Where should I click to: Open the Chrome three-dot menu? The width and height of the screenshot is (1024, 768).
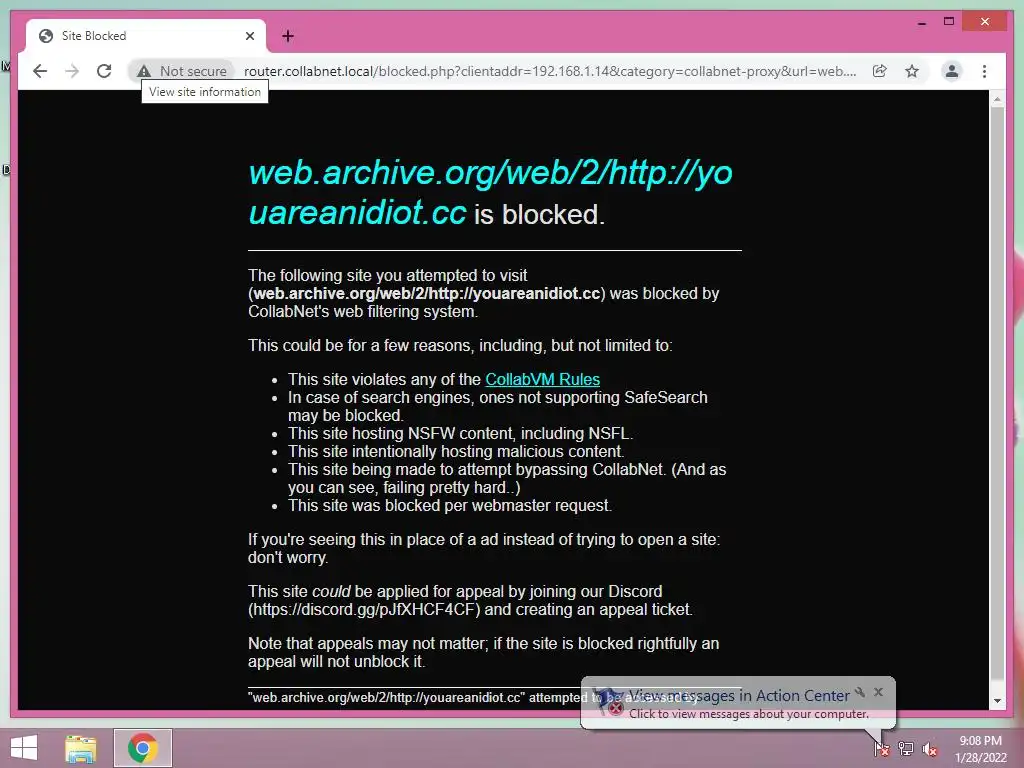click(x=984, y=71)
